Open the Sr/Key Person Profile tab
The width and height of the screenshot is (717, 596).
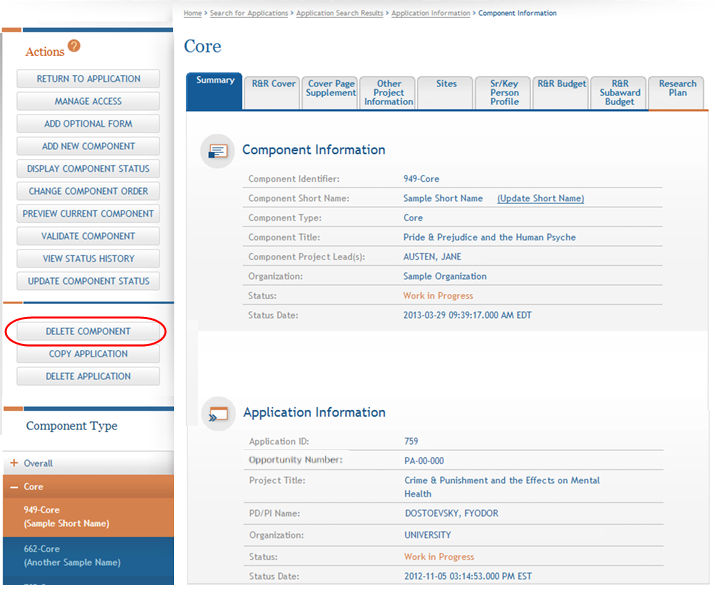point(504,93)
